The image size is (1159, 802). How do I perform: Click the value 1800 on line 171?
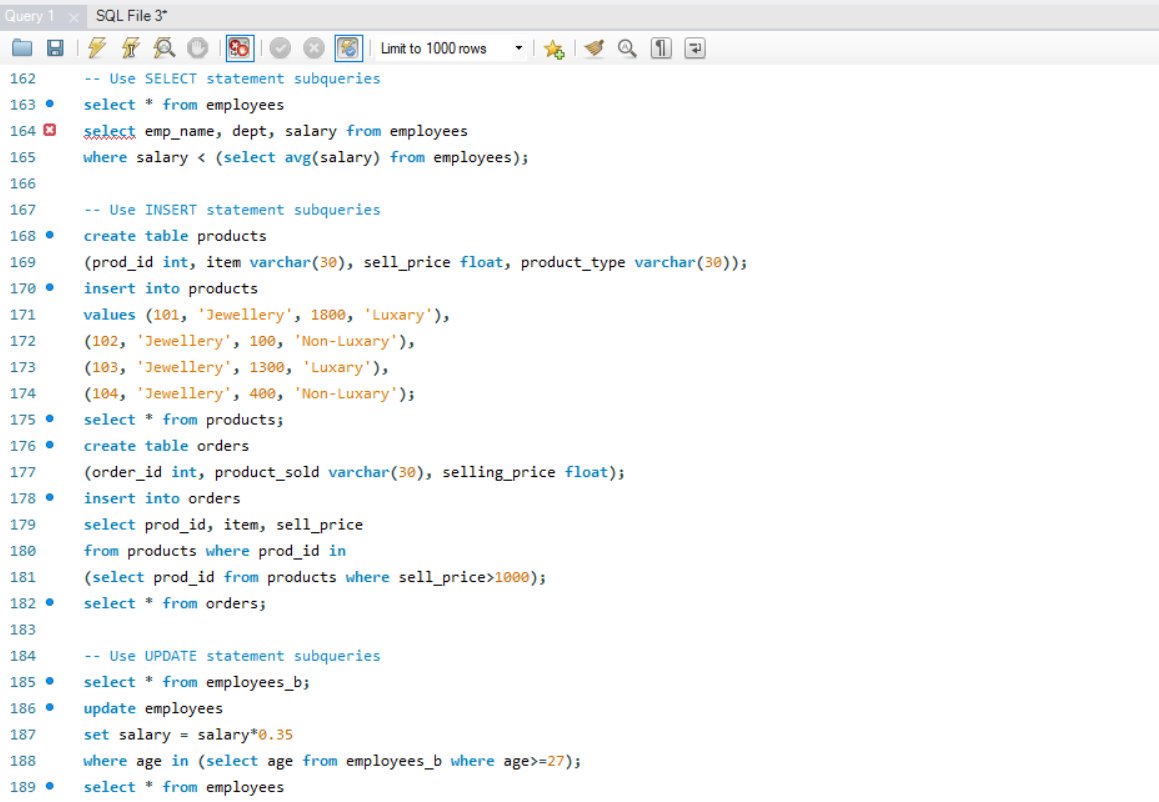(x=327, y=315)
